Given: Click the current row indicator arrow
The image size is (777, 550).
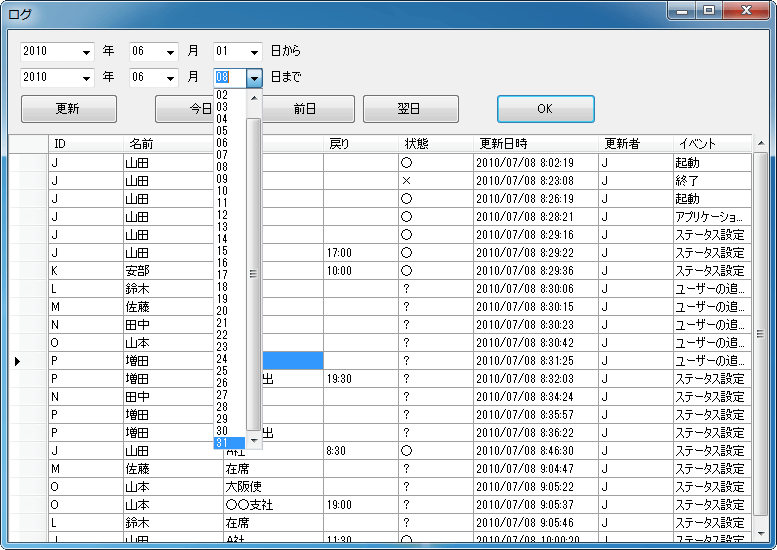Looking at the screenshot, I should [18, 361].
